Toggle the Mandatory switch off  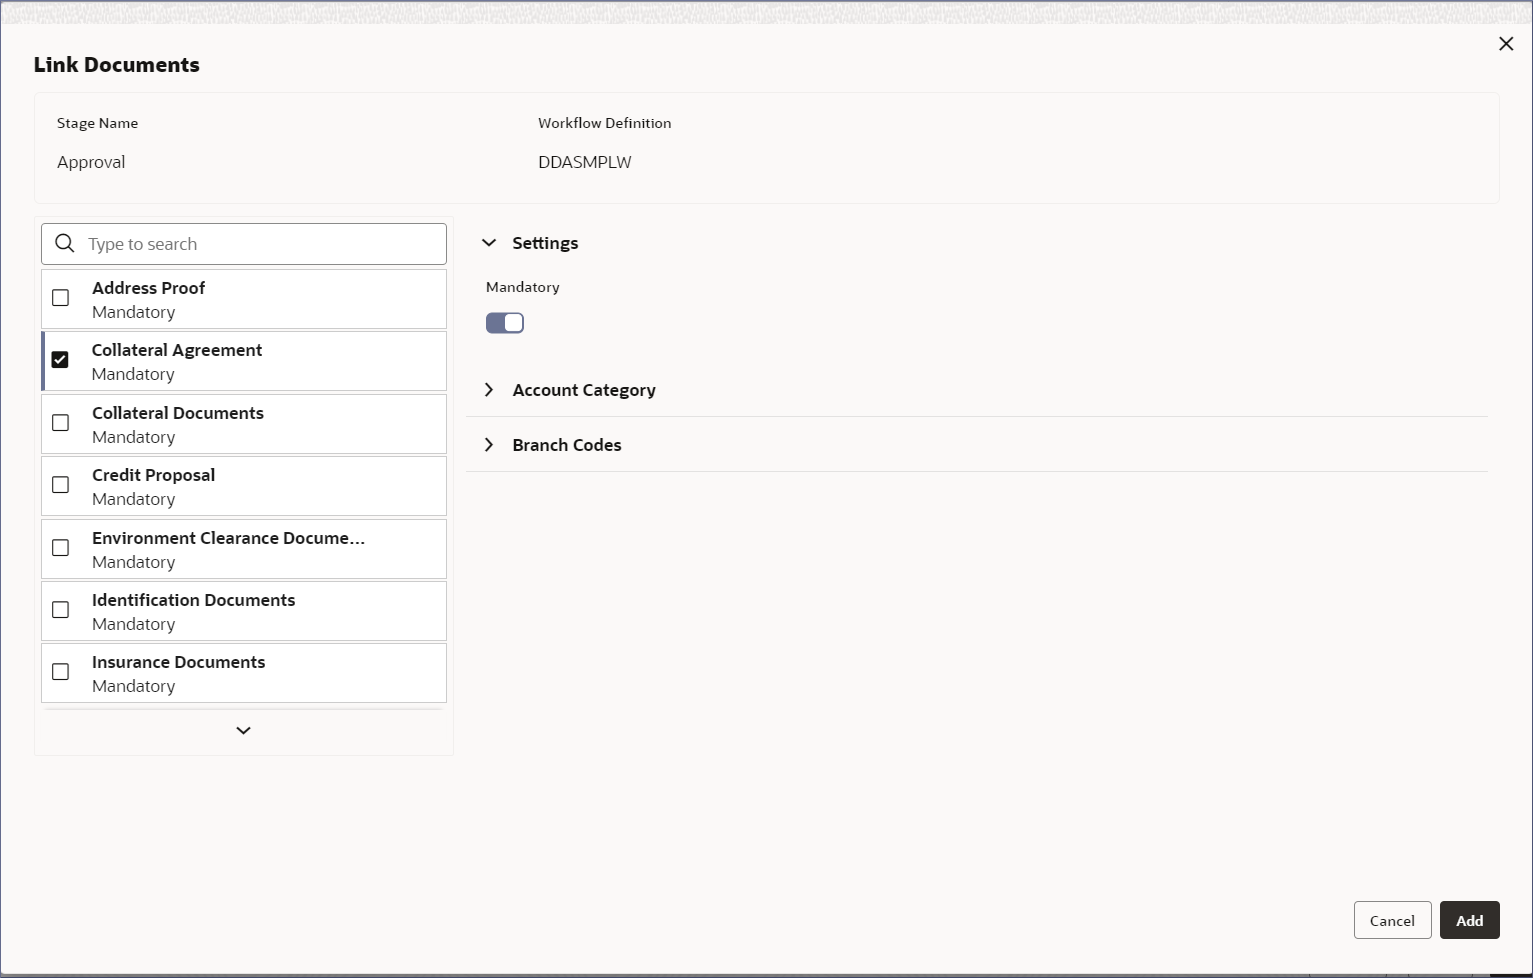(505, 323)
